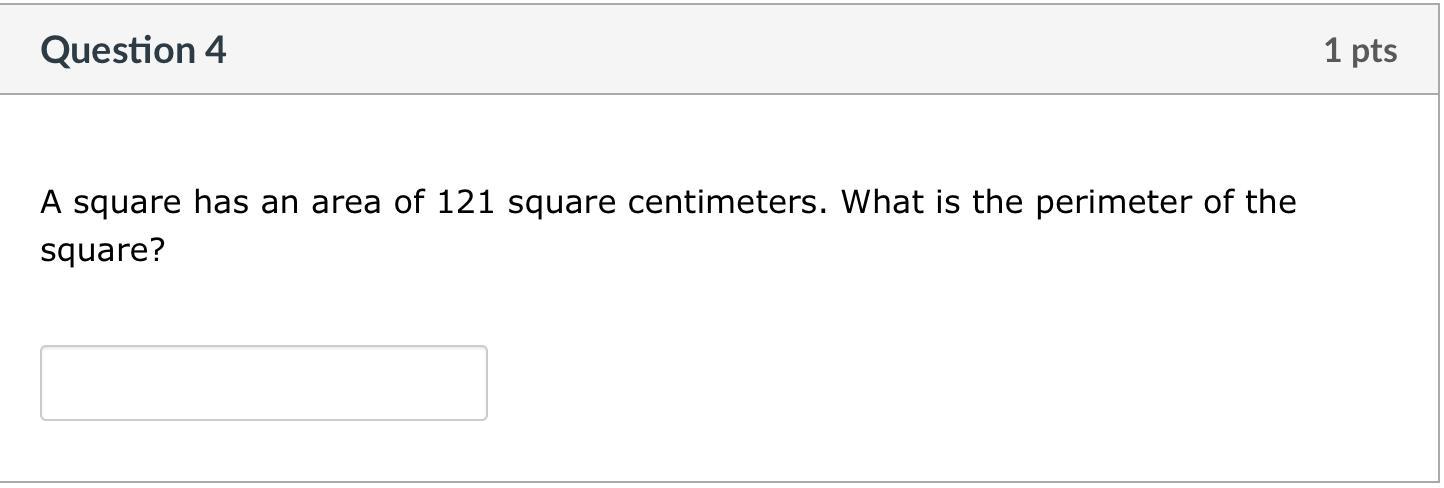Click the word square ending with question mark
Viewport: 1444px width, 488px height.
click(101, 250)
